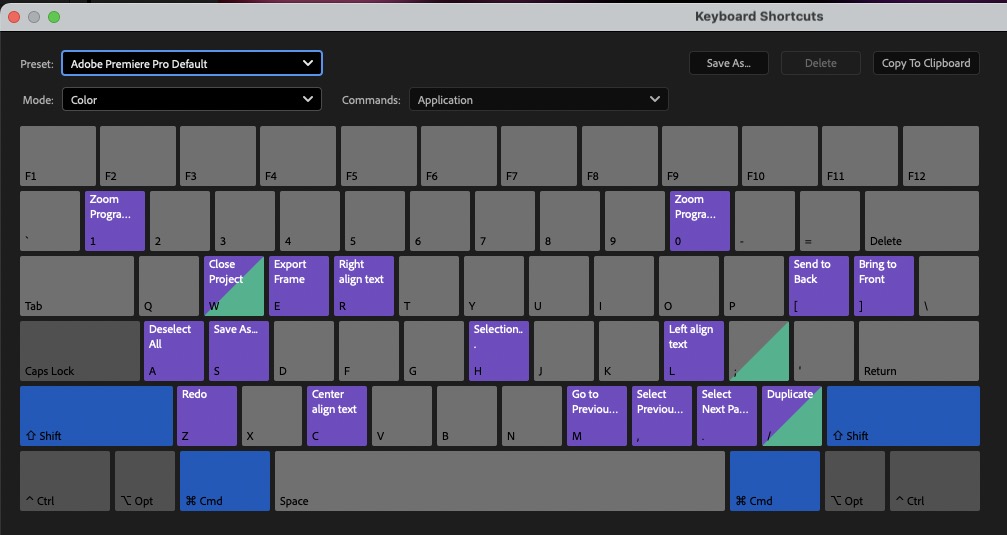This screenshot has height=535, width=1007.
Task: Select the K key
Action: pyautogui.click(x=629, y=351)
